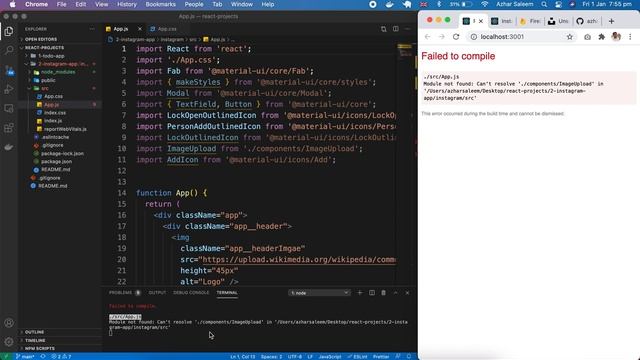Open History menu in macOS menu bar

tap(127, 4)
